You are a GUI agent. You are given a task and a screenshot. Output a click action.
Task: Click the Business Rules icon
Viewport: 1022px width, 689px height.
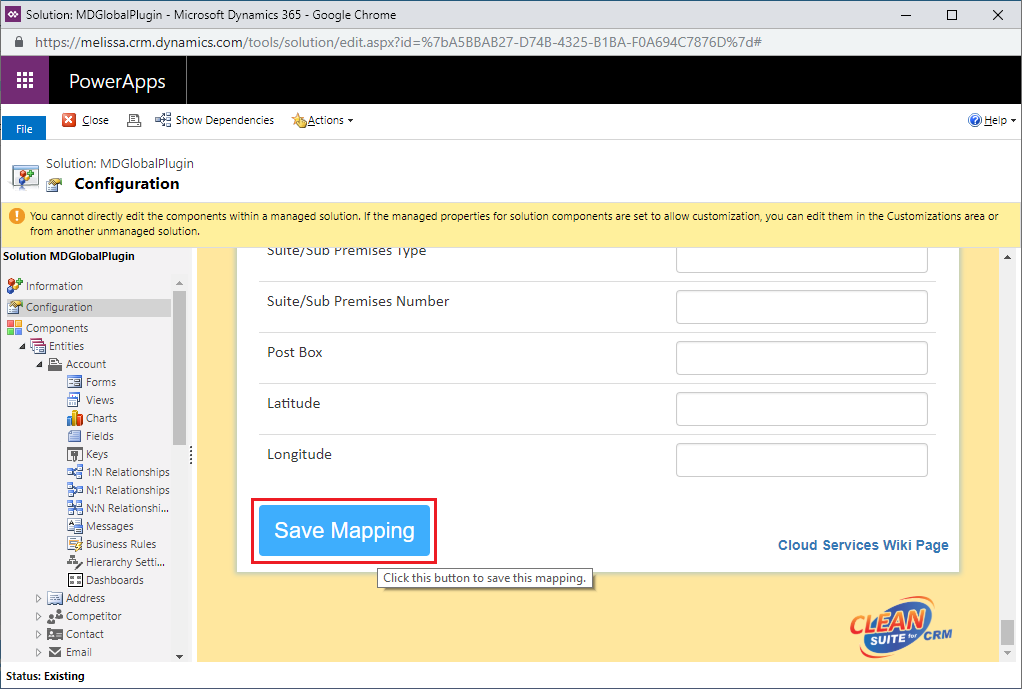pos(74,544)
